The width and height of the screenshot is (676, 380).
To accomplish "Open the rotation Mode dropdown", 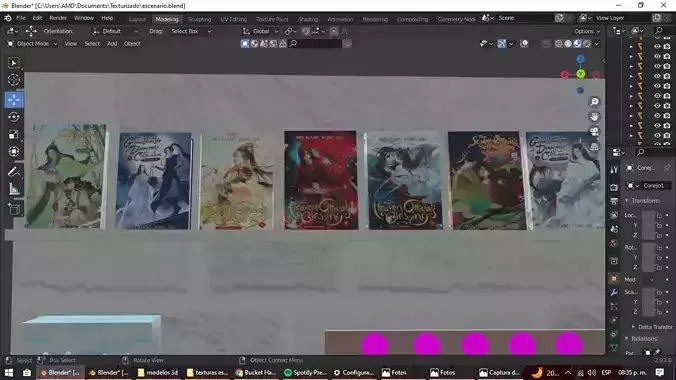I will coord(649,280).
